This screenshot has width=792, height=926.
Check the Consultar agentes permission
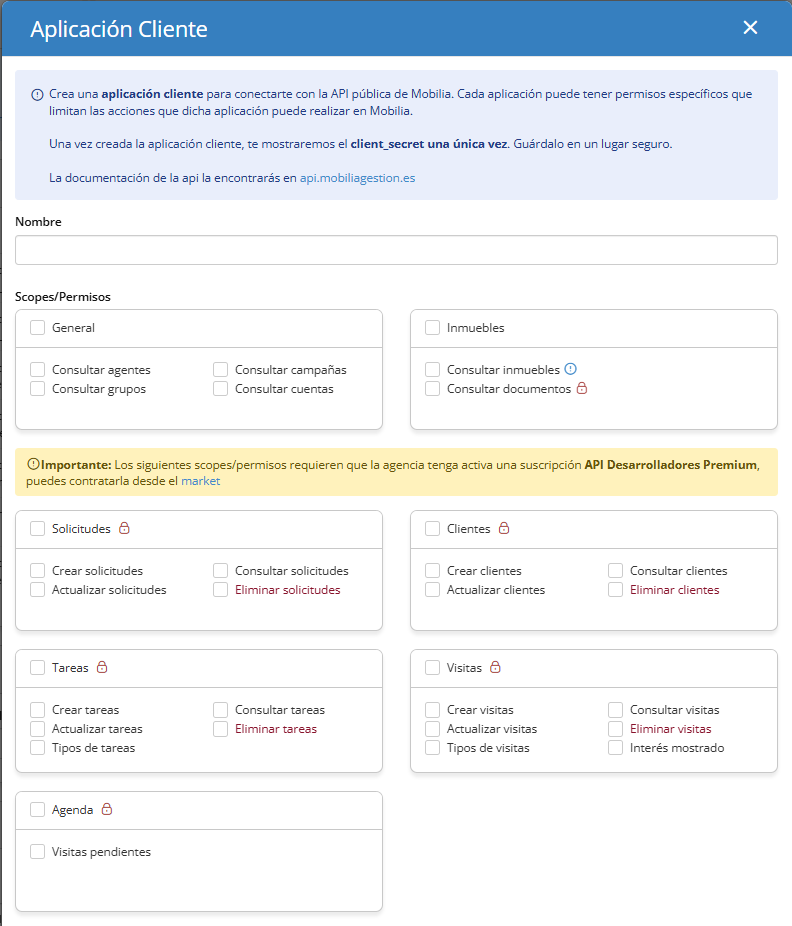pos(38,369)
